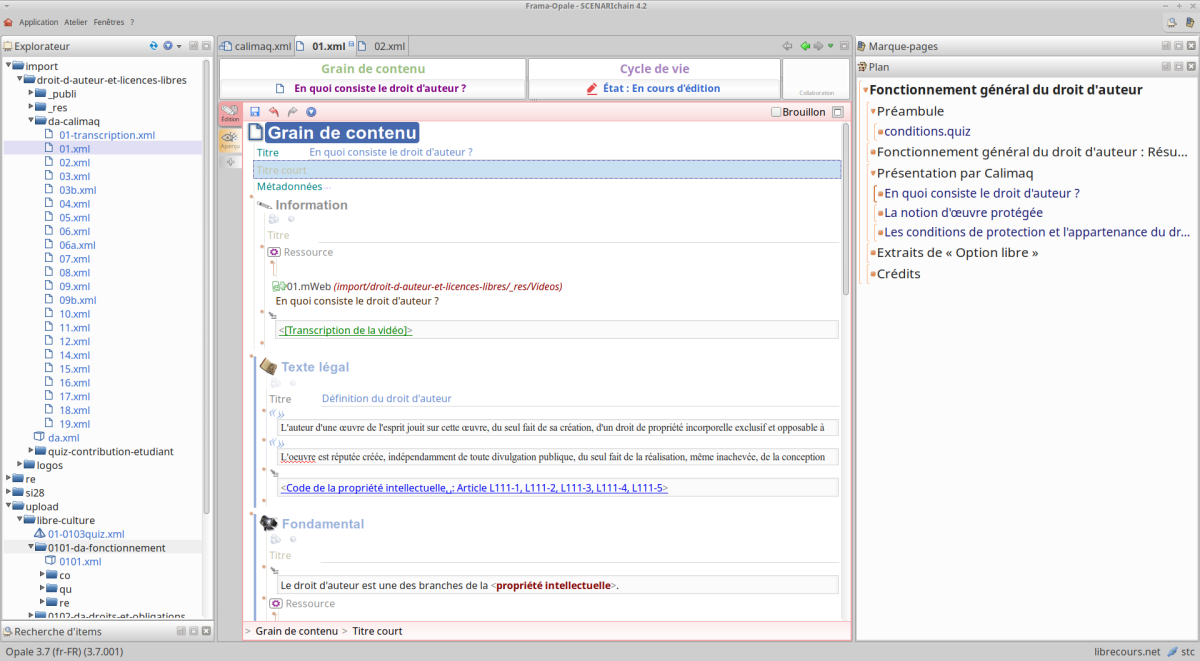Screen dimensions: 1200x661
Task: Click the Titre court input field
Action: (x=547, y=170)
